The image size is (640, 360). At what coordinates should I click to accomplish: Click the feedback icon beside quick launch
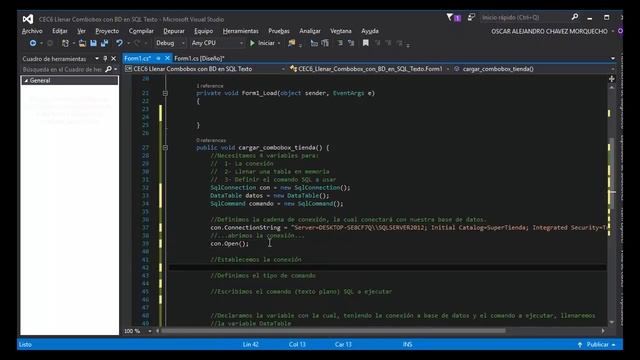tap(471, 17)
